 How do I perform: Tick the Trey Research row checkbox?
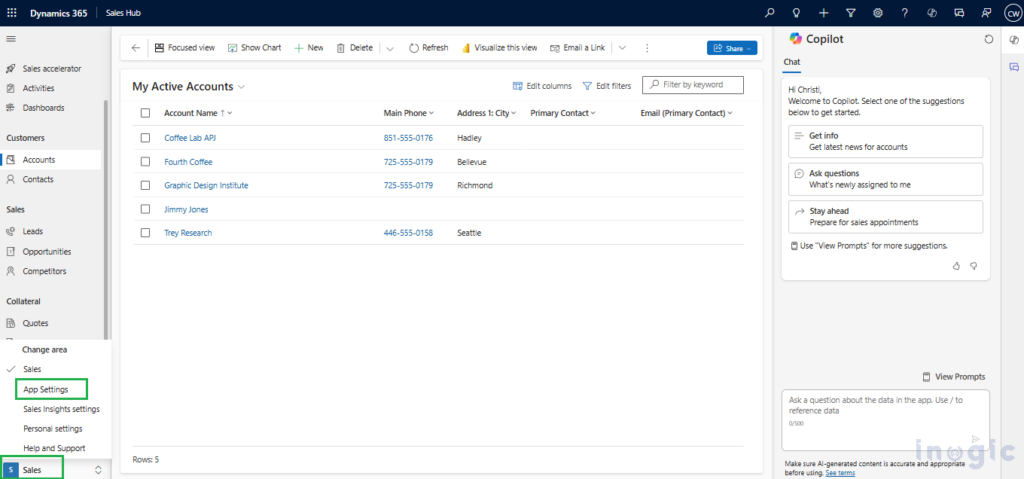tap(145, 233)
